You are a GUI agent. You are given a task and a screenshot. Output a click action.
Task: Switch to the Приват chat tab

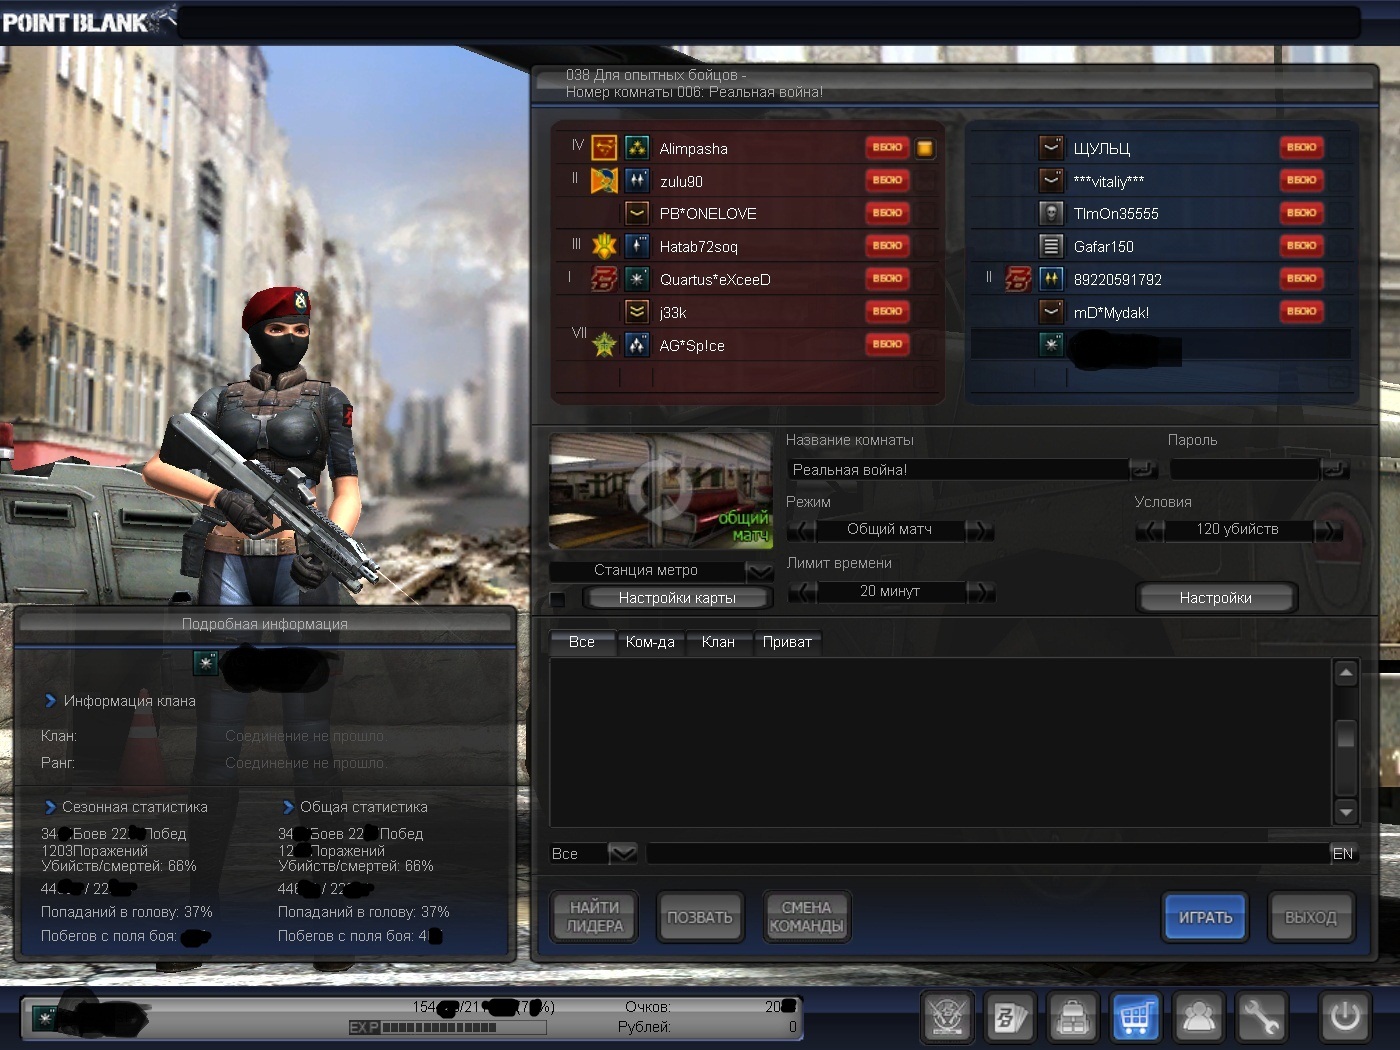[x=787, y=642]
